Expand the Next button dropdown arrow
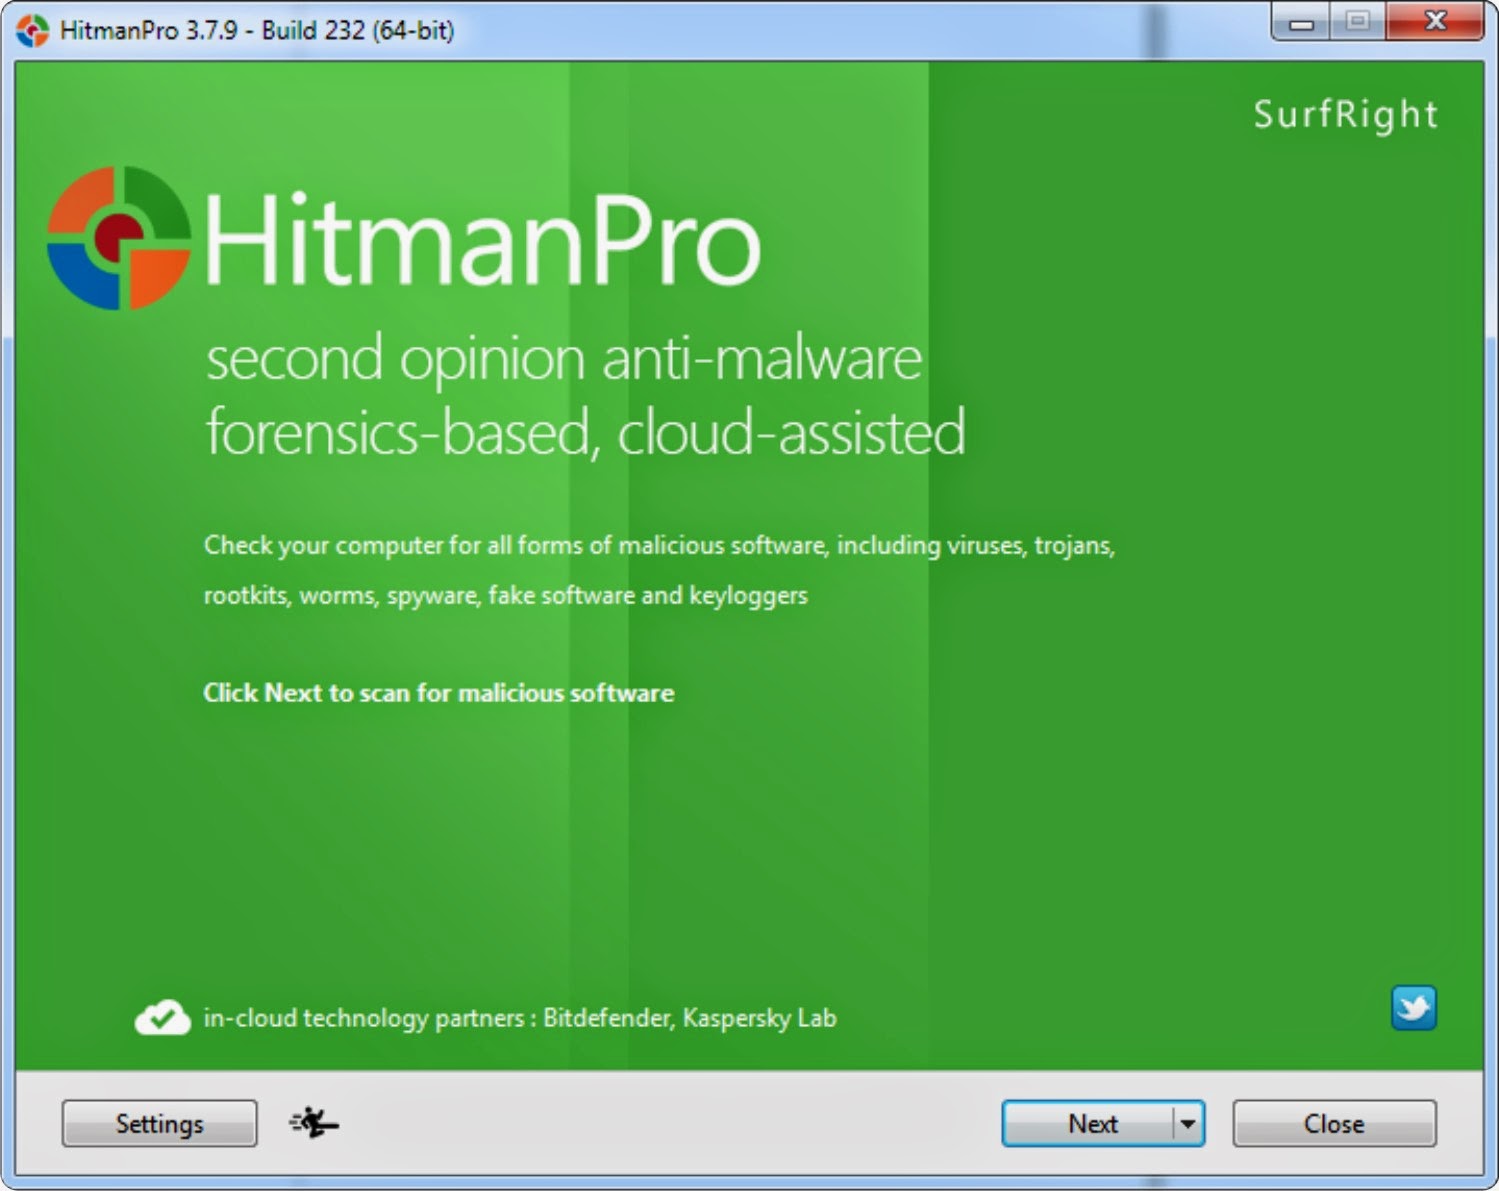1499x1191 pixels. point(1188,1123)
